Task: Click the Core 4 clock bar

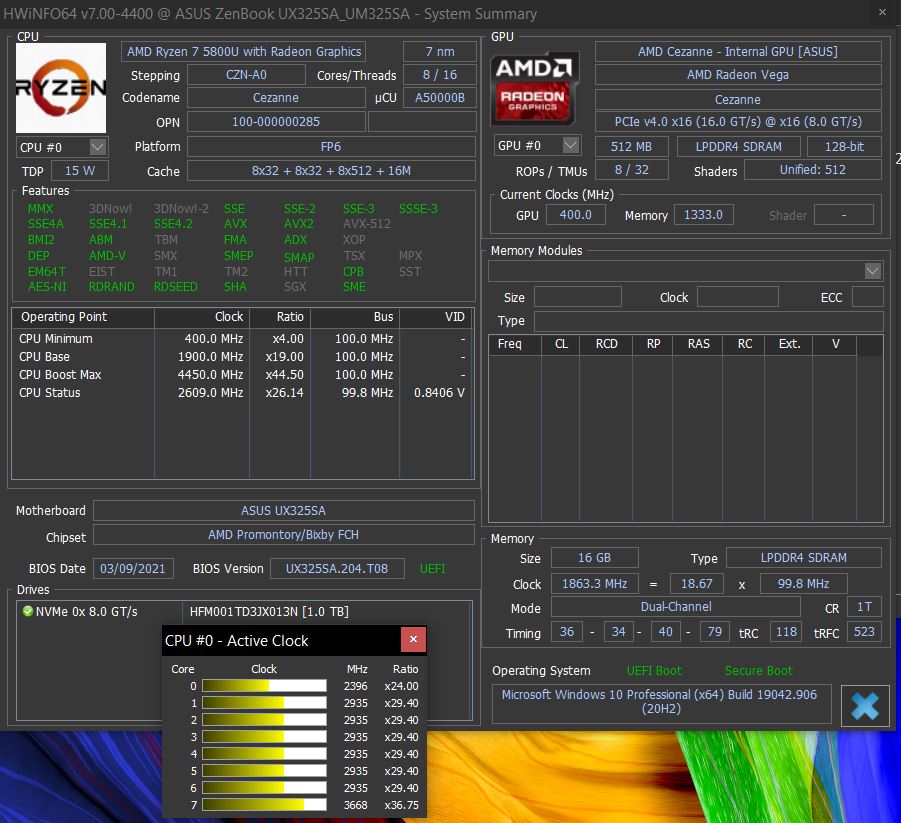Action: point(264,753)
